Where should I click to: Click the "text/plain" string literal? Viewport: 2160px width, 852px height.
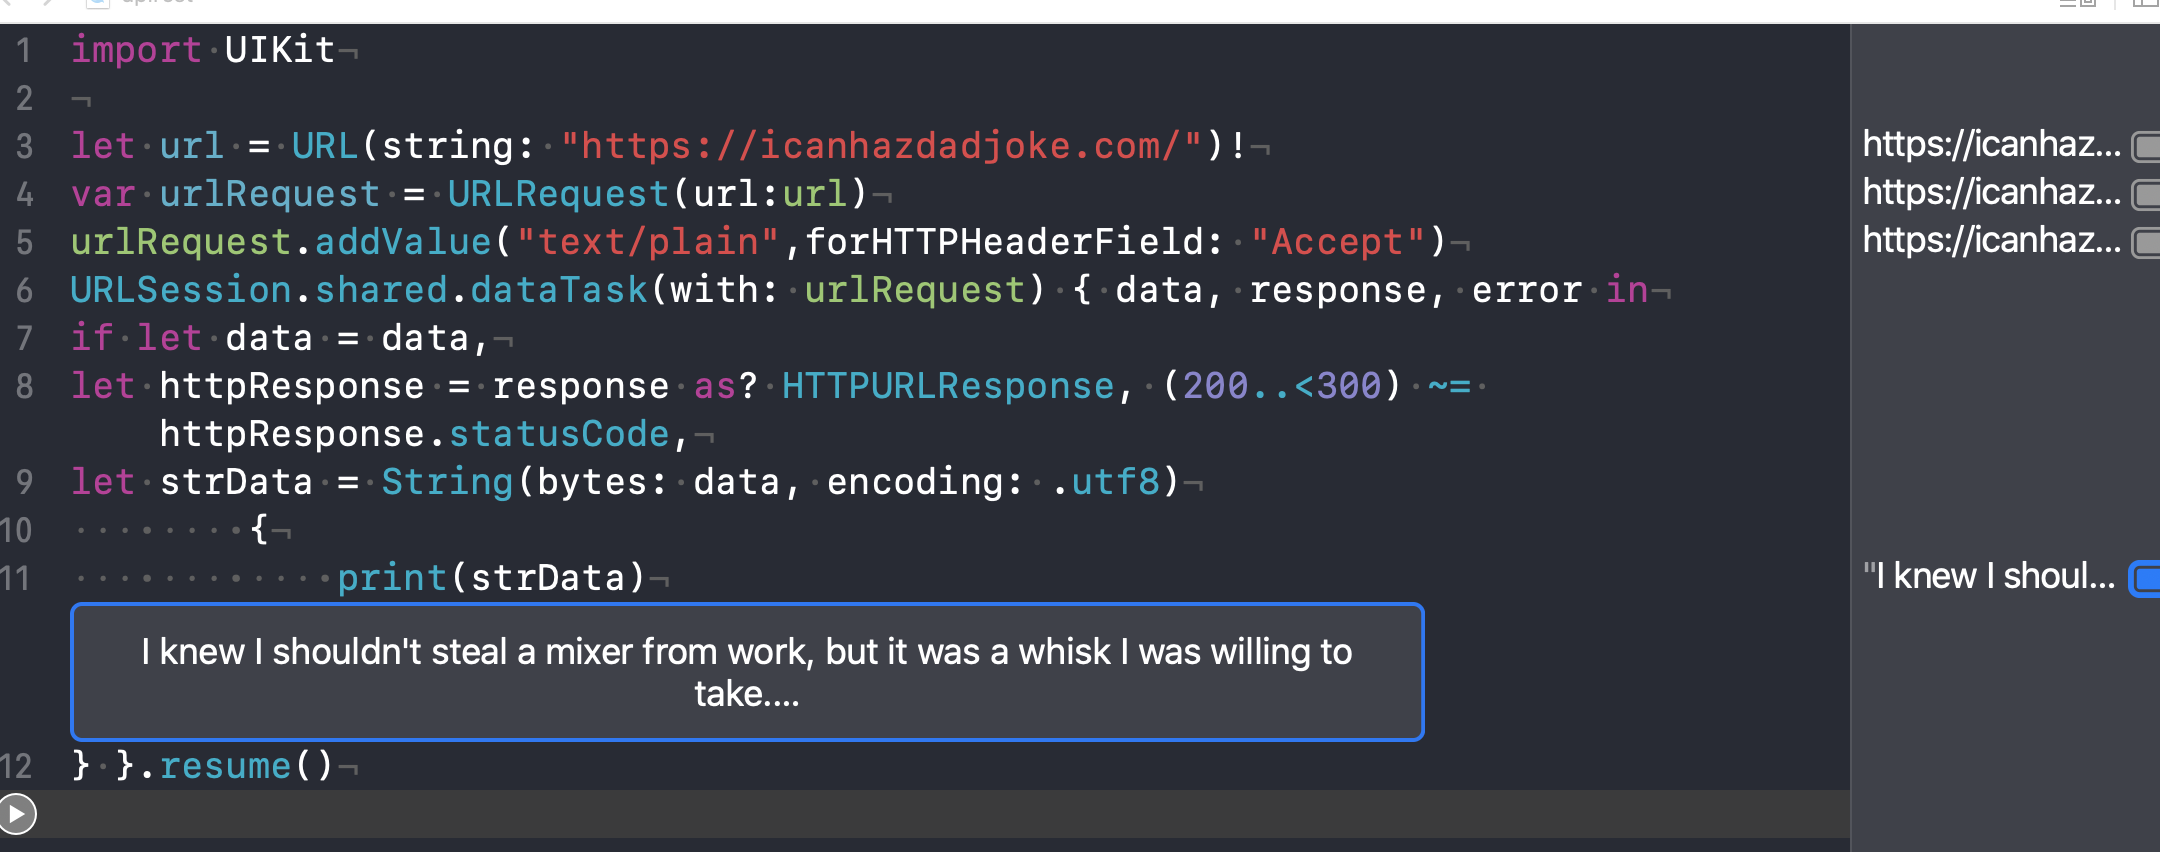(647, 242)
